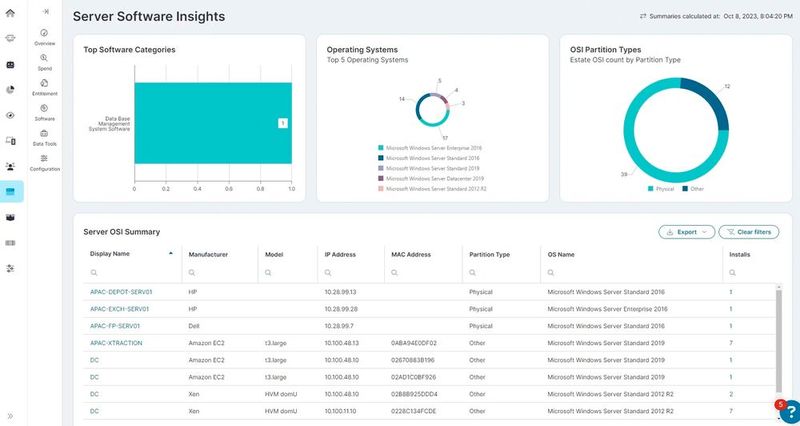Click the Data Base Management bar in chart
Image resolution: width=800 pixels, height=426 pixels.
click(x=213, y=123)
